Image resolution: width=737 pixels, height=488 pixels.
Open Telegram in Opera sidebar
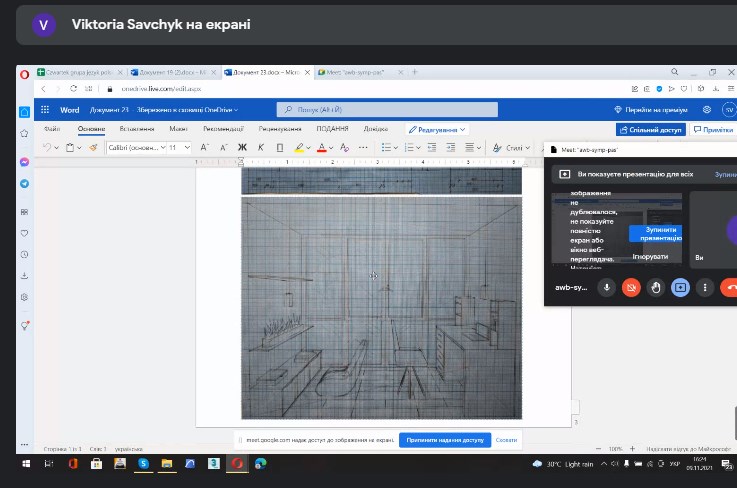pyautogui.click(x=24, y=183)
